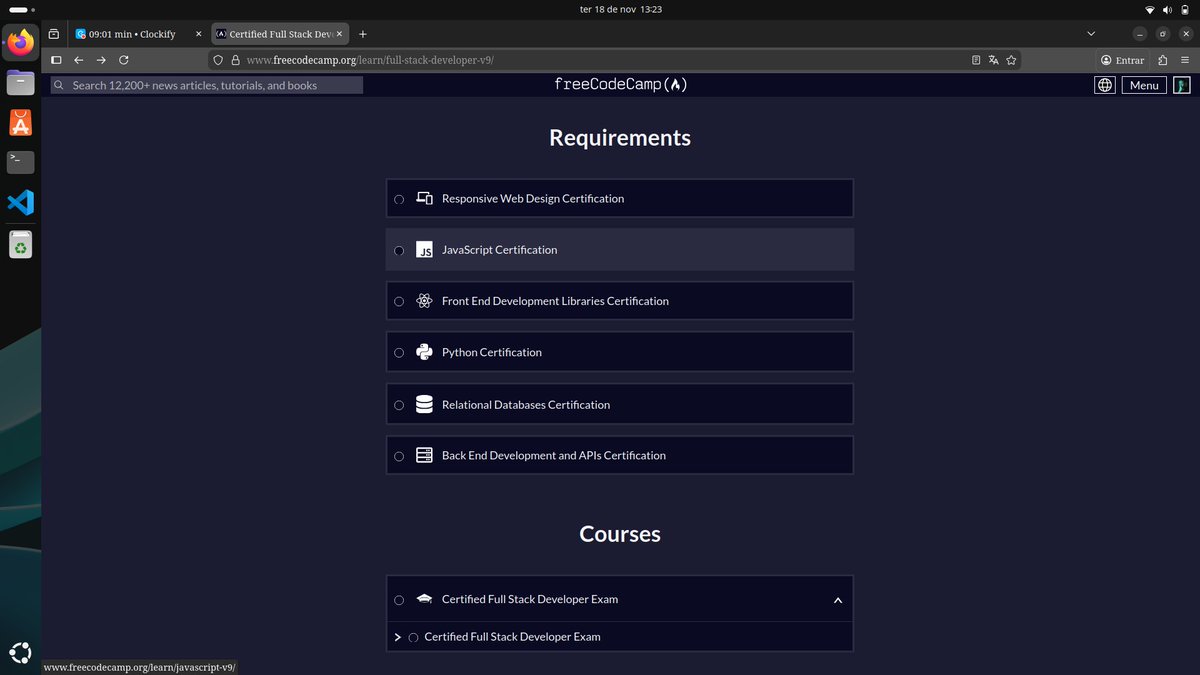Click the graduation cap icon on the exam course
The height and width of the screenshot is (675, 1200).
(x=424, y=599)
